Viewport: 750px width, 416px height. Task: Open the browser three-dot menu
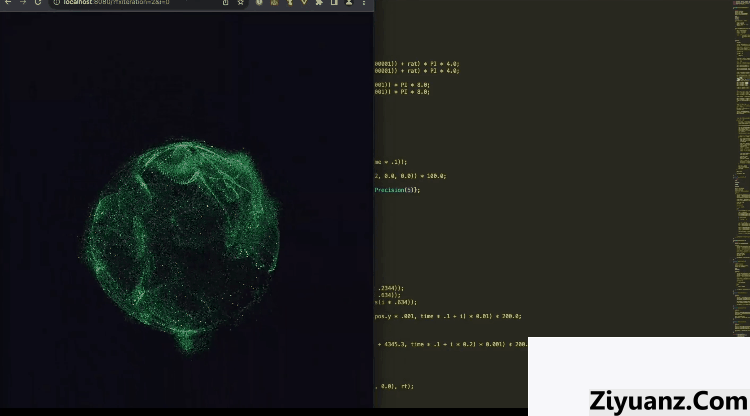[362, 3]
